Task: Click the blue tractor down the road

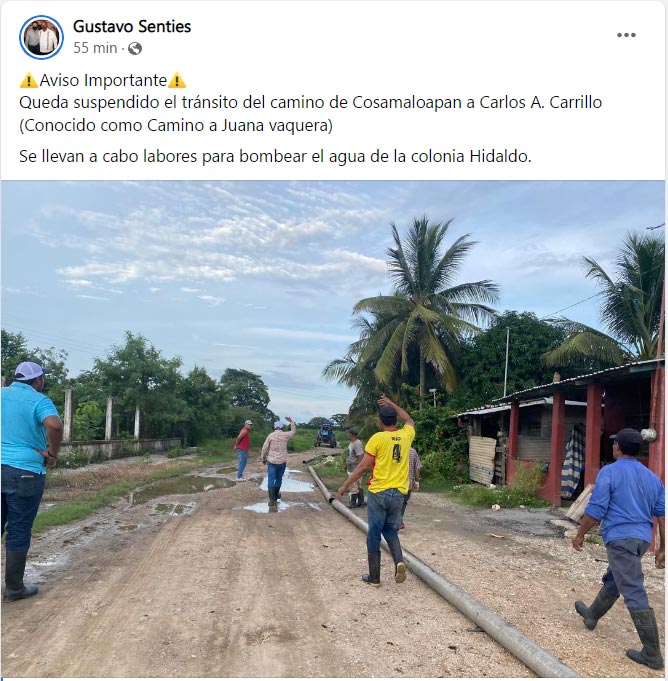Action: (x=326, y=436)
